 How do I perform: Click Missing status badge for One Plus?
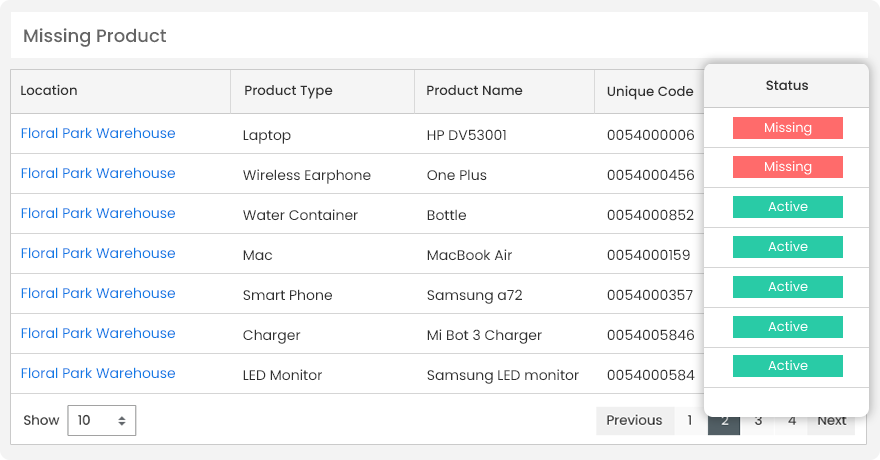[787, 167]
